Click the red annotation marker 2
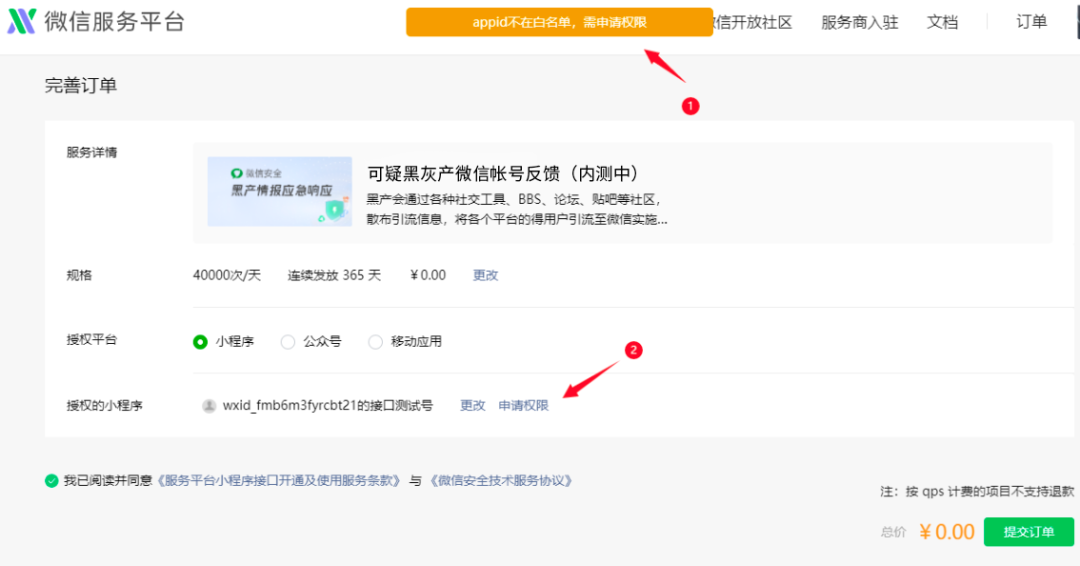The height and width of the screenshot is (566, 1080). point(632,350)
